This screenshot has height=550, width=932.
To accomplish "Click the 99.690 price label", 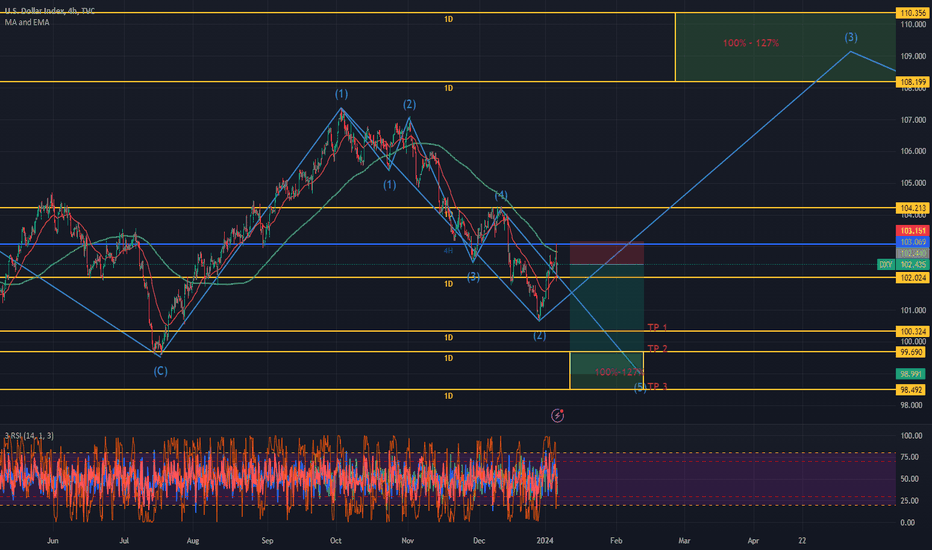I will pyautogui.click(x=911, y=352).
